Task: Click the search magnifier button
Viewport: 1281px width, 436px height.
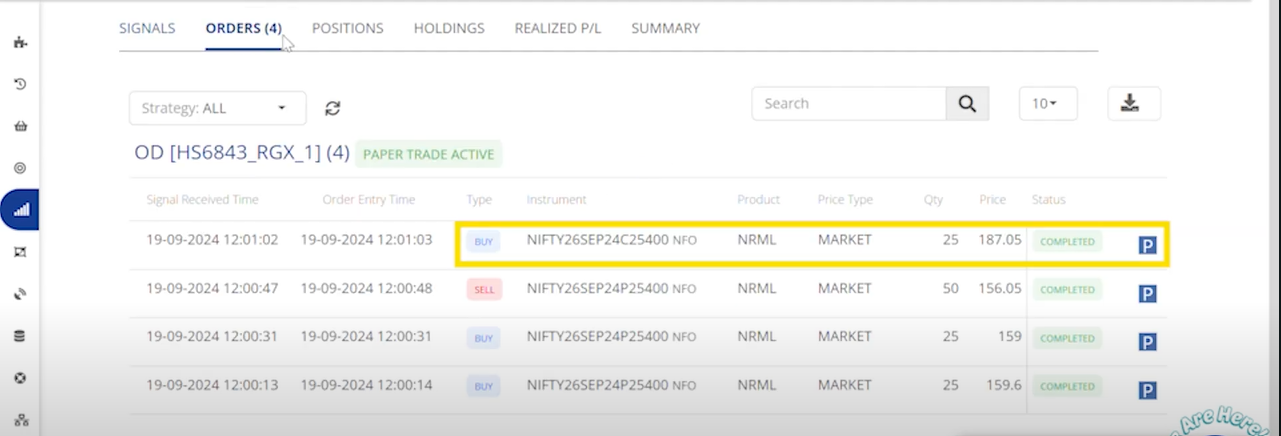Action: (x=967, y=104)
